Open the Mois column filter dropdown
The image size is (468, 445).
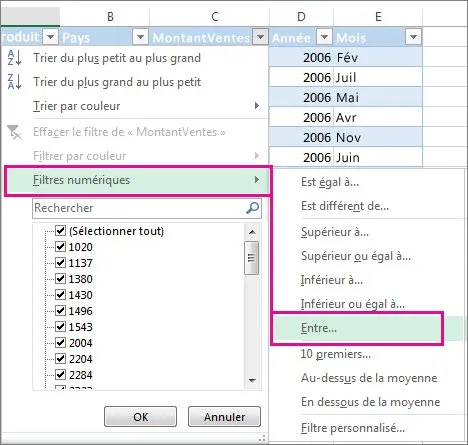[413, 37]
